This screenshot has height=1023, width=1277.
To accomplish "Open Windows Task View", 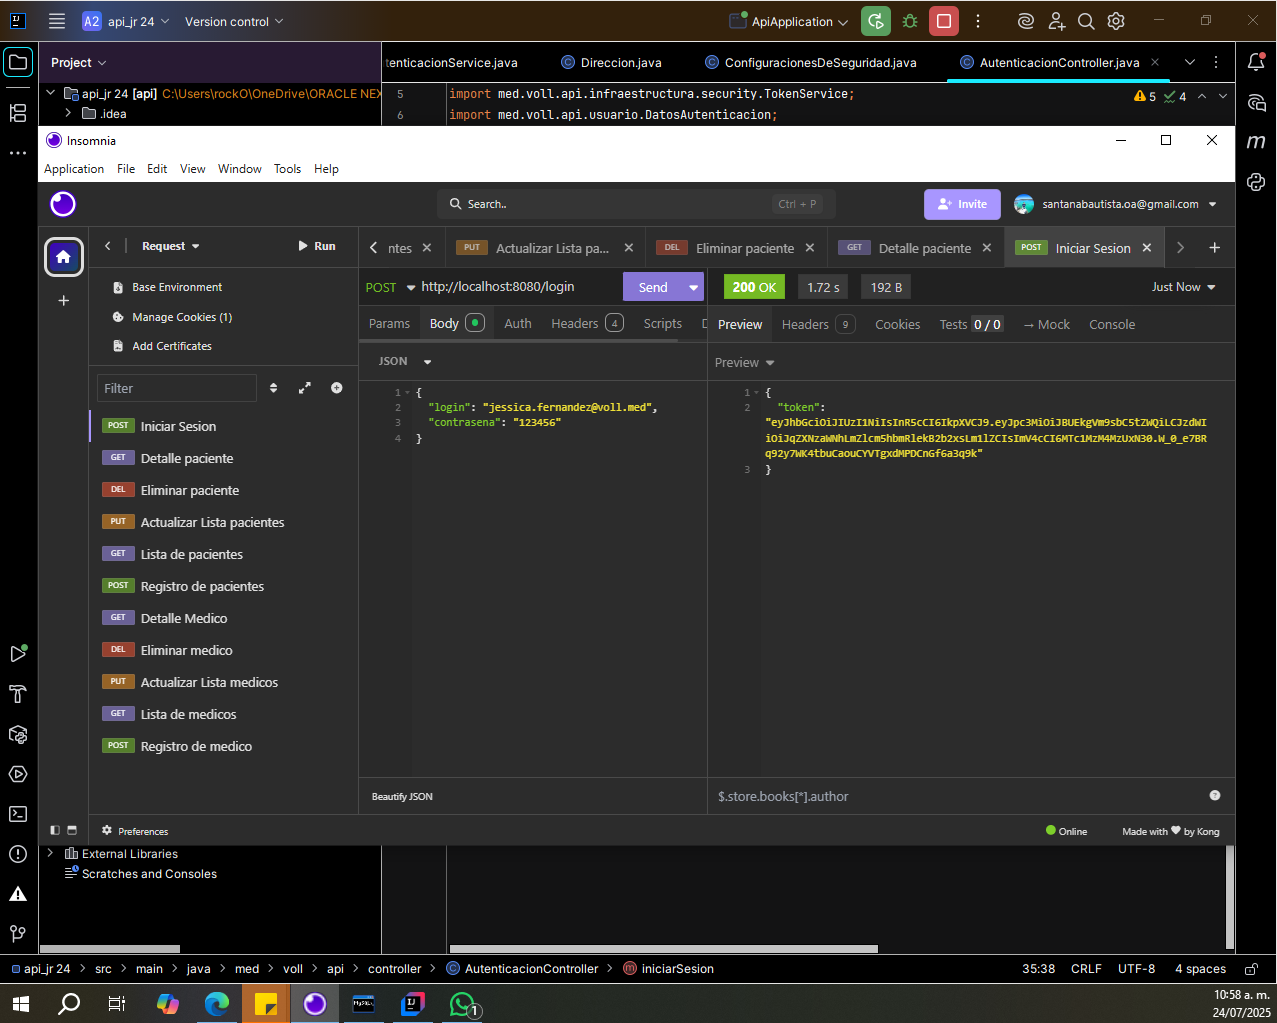I will click(x=116, y=1004).
